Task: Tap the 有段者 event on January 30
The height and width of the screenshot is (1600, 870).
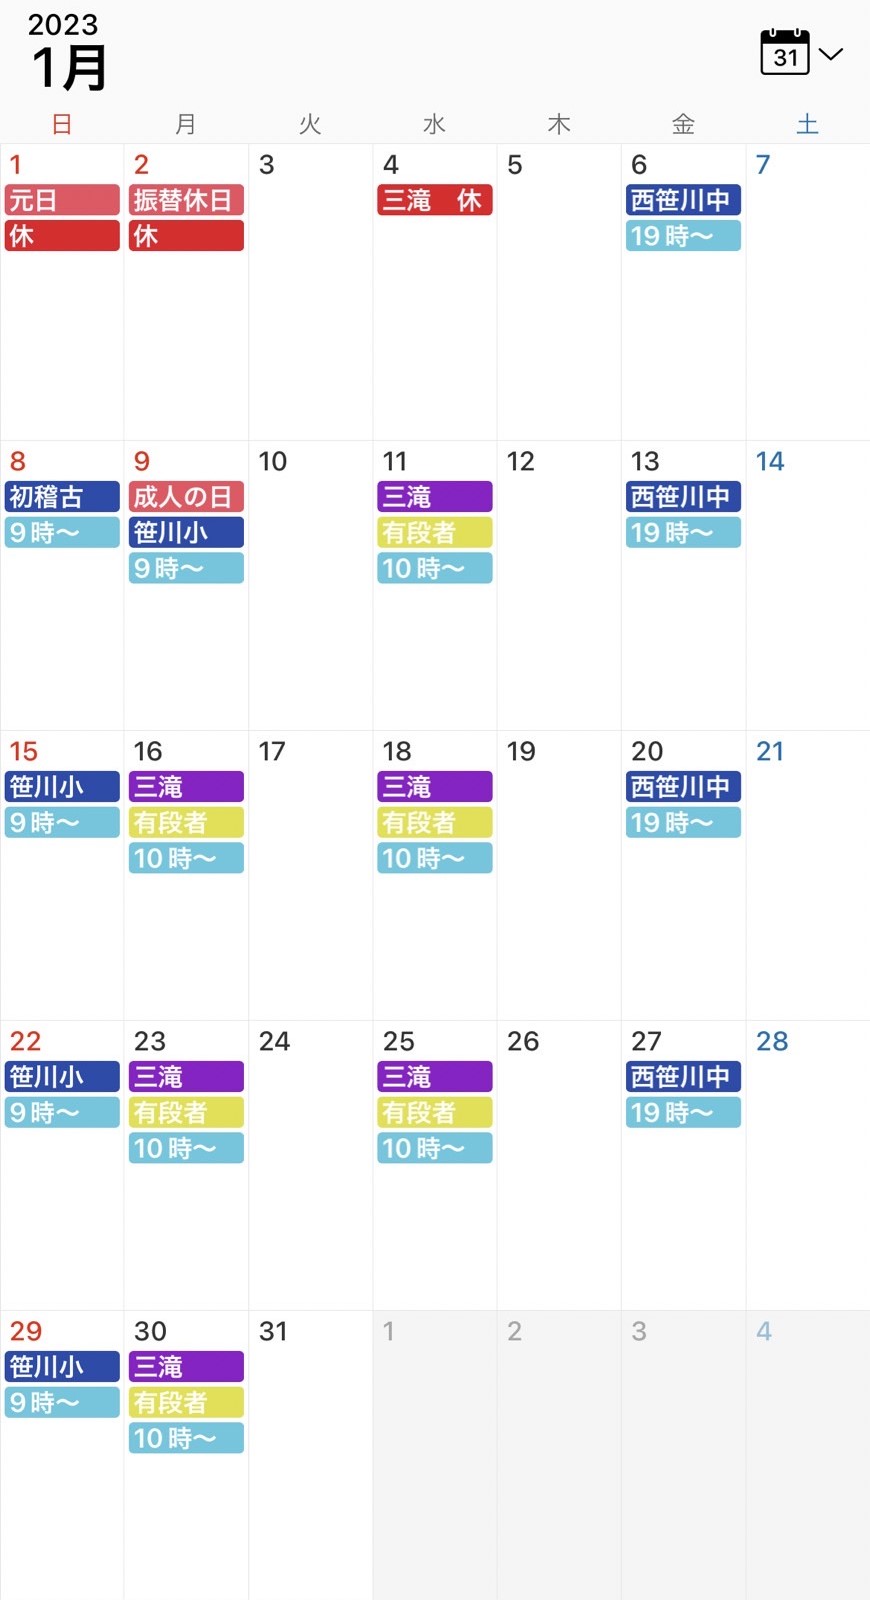Action: (186, 1402)
